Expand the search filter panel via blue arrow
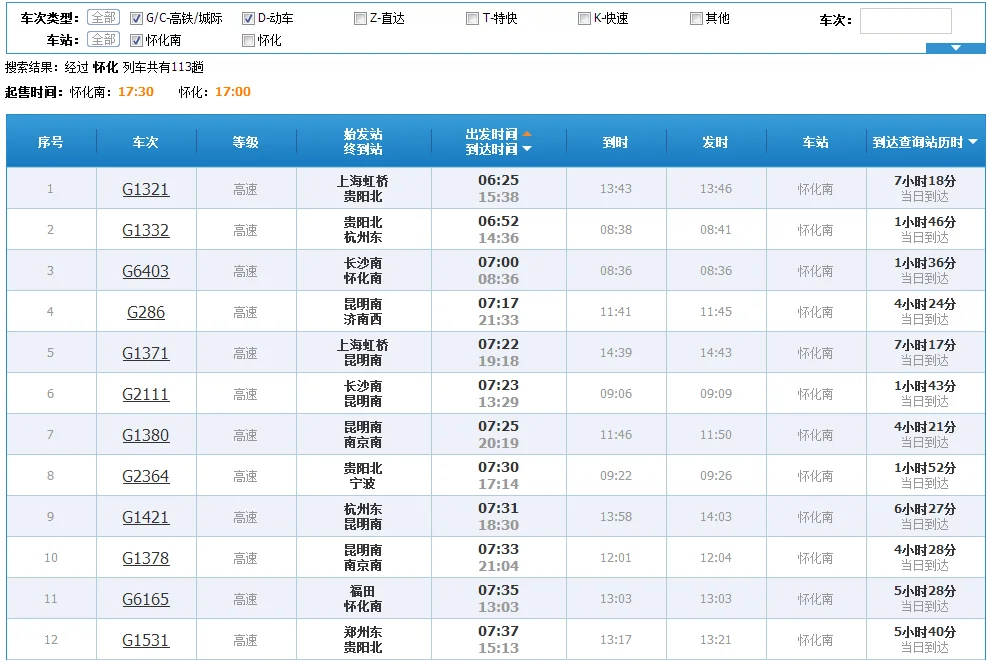Viewport: 991px width, 660px height. click(955, 47)
